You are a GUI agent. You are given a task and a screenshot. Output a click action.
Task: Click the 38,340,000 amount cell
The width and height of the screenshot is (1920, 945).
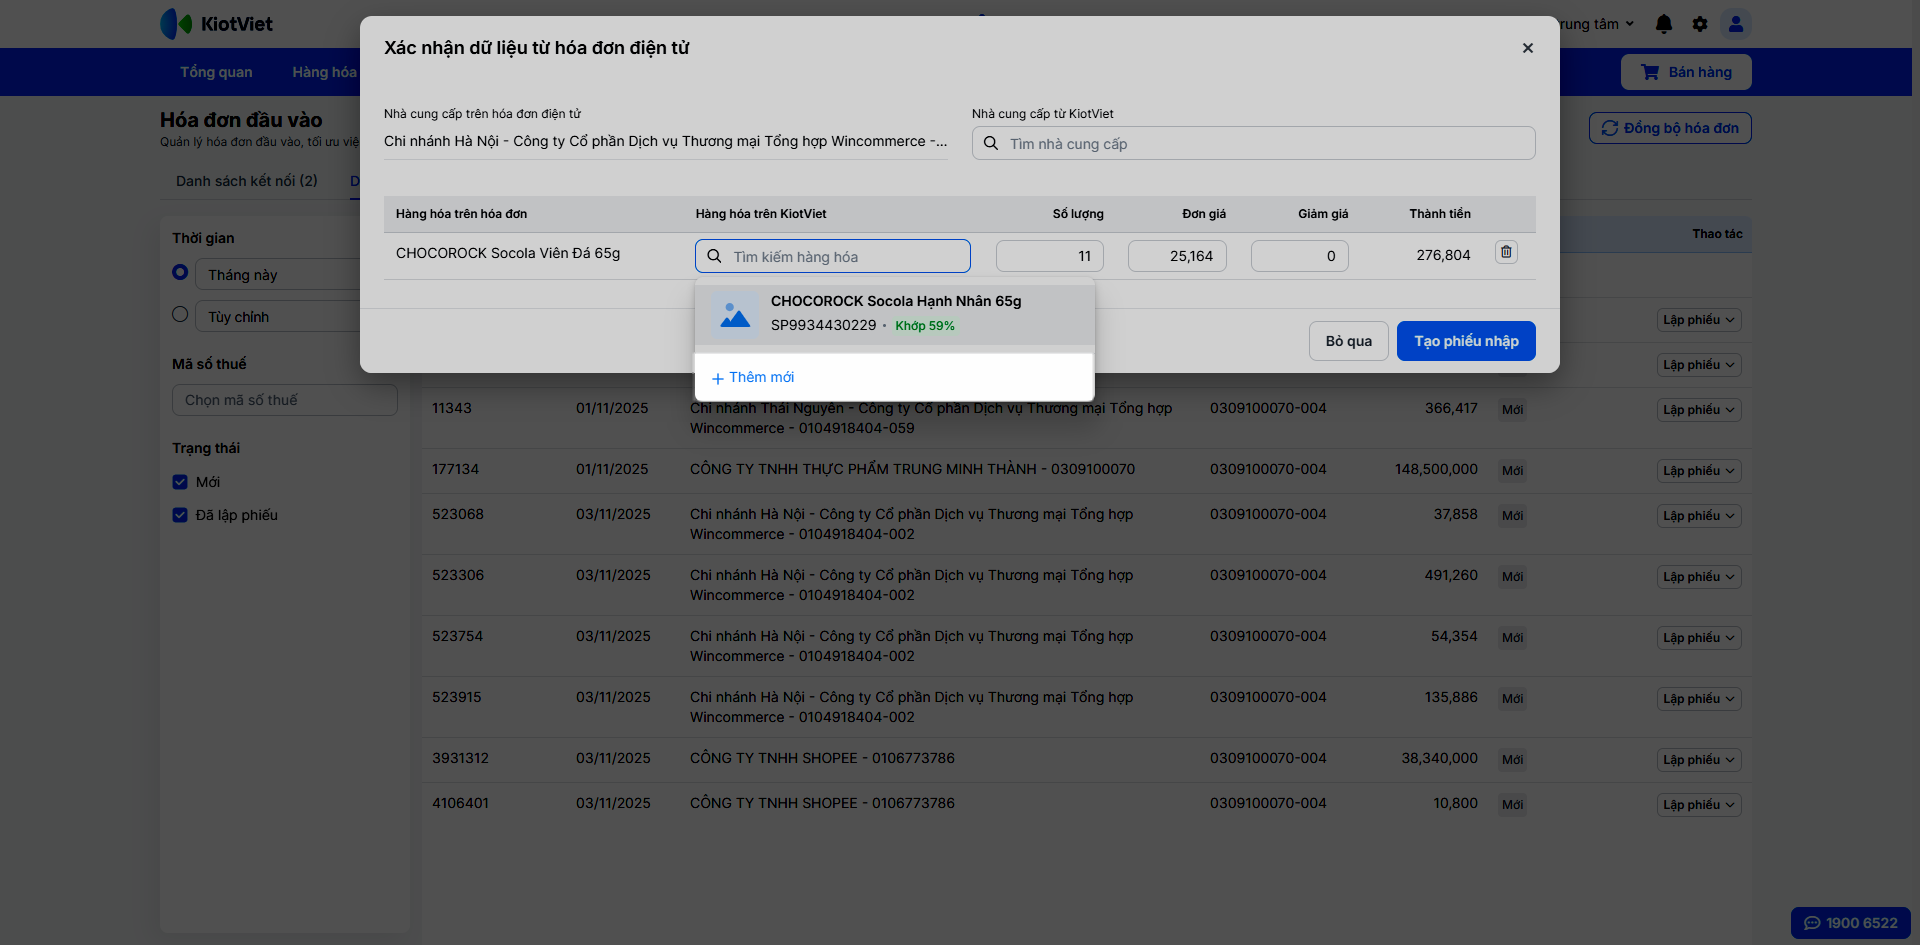tap(1439, 758)
